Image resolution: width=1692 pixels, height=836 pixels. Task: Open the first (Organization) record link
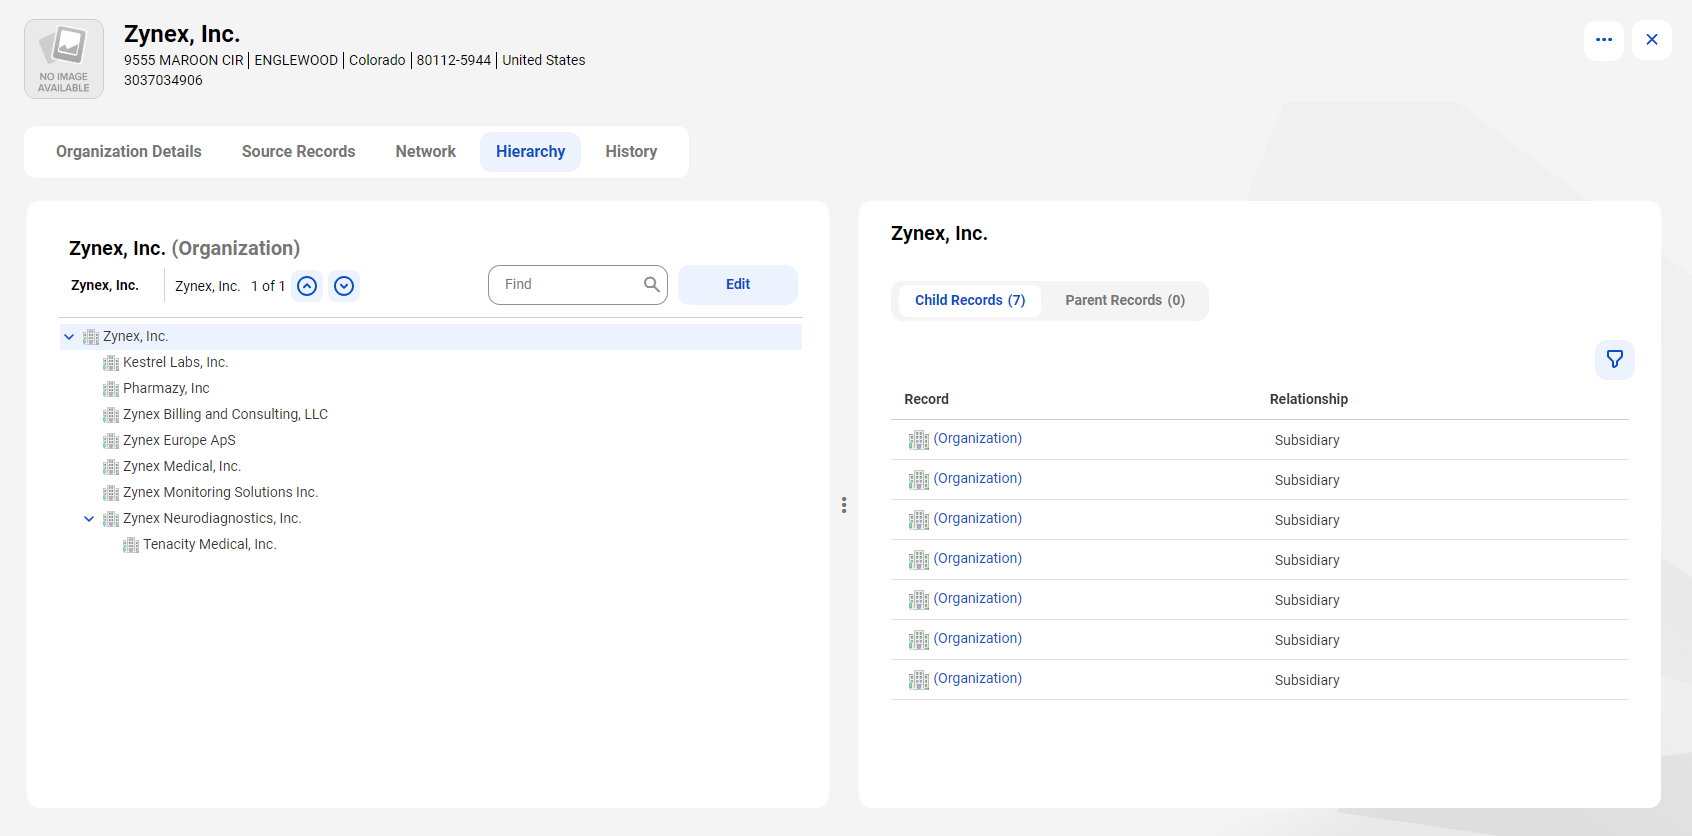tap(978, 439)
